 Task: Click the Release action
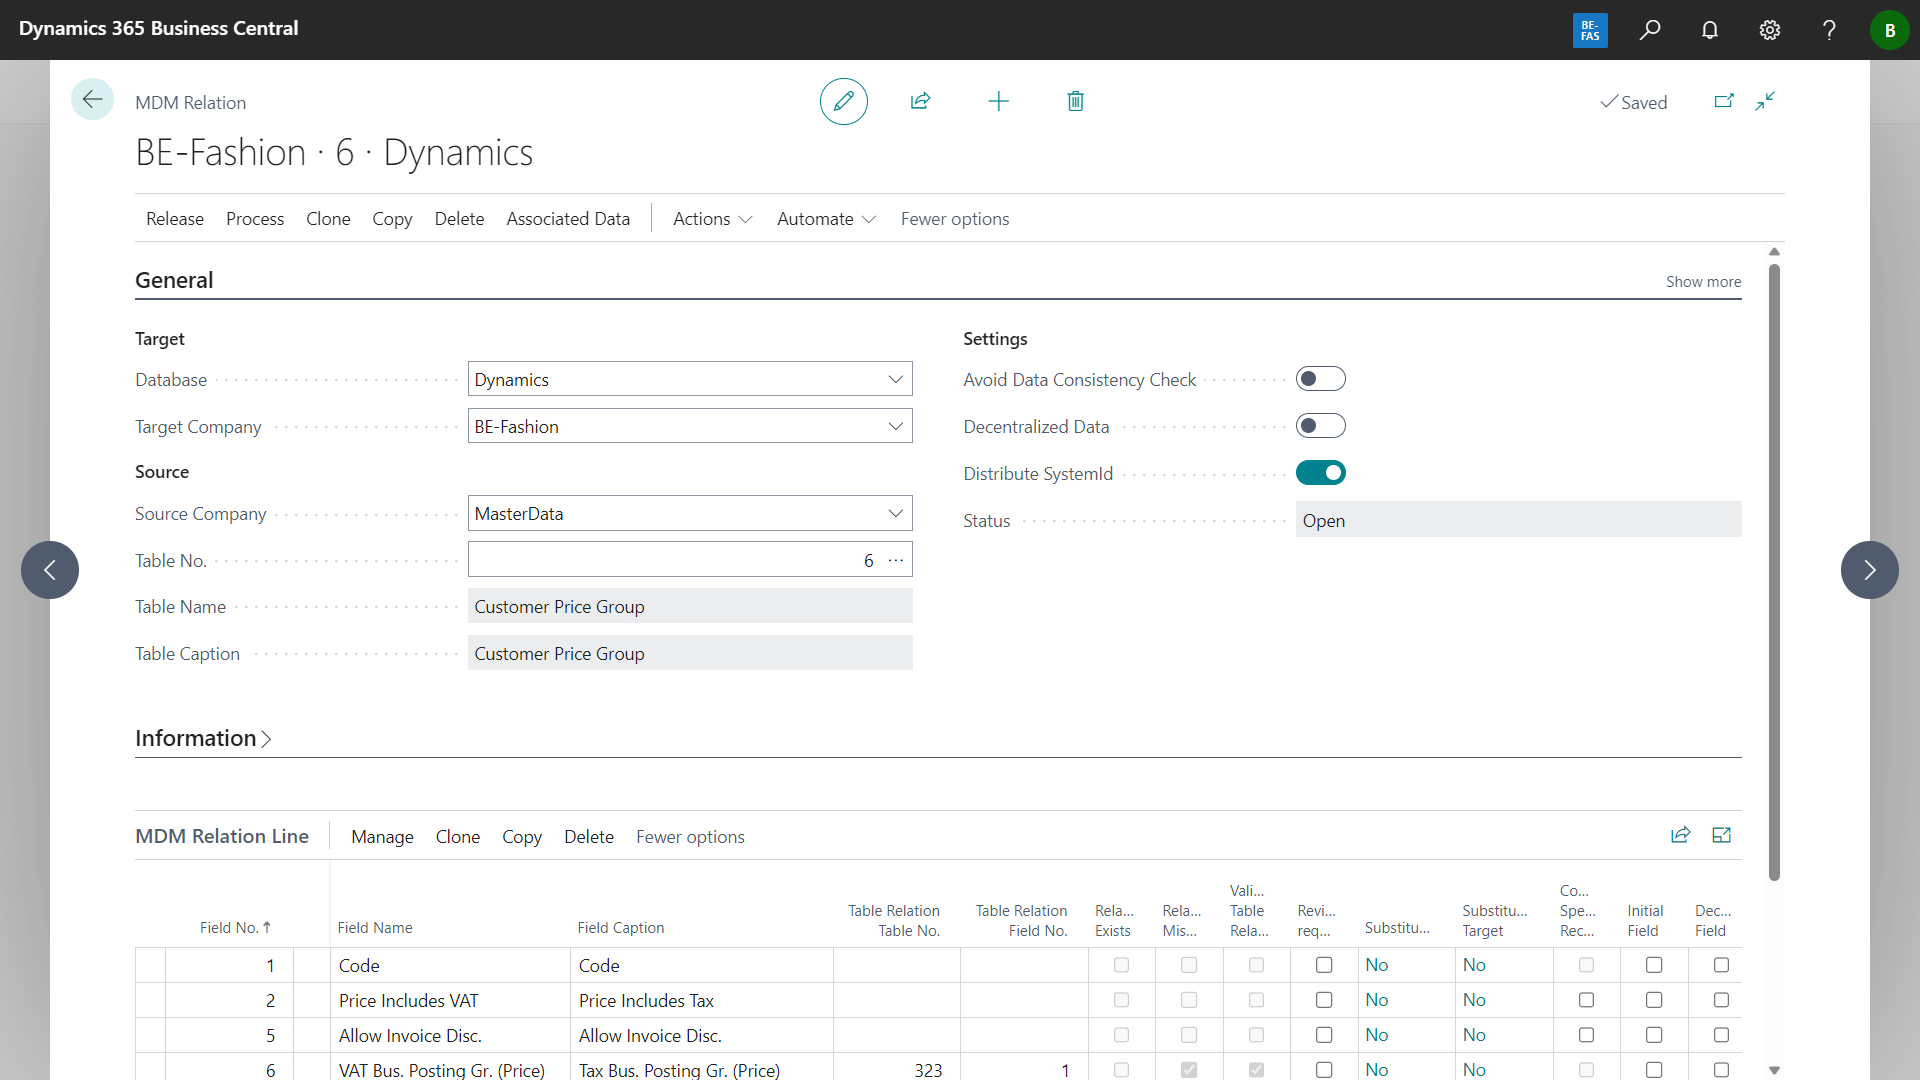pyautogui.click(x=175, y=219)
